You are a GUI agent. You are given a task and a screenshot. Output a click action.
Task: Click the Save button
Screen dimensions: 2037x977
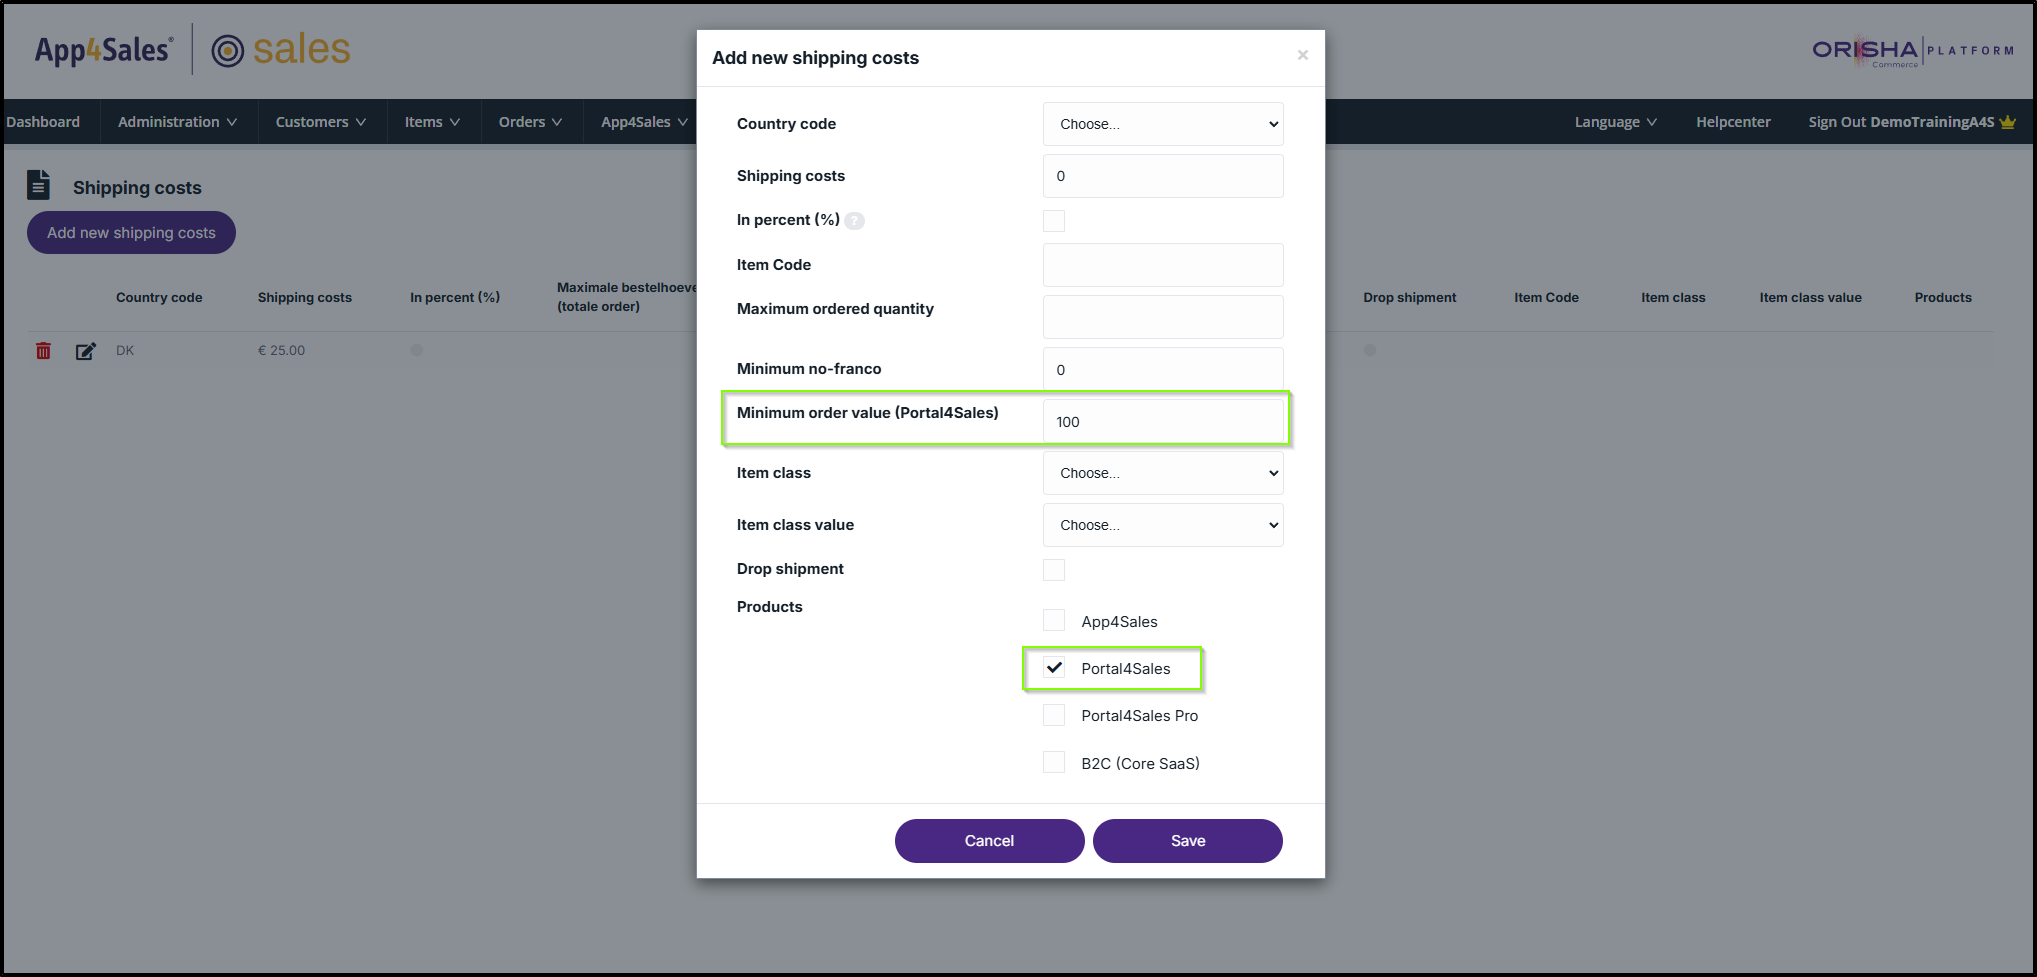[x=1188, y=841]
